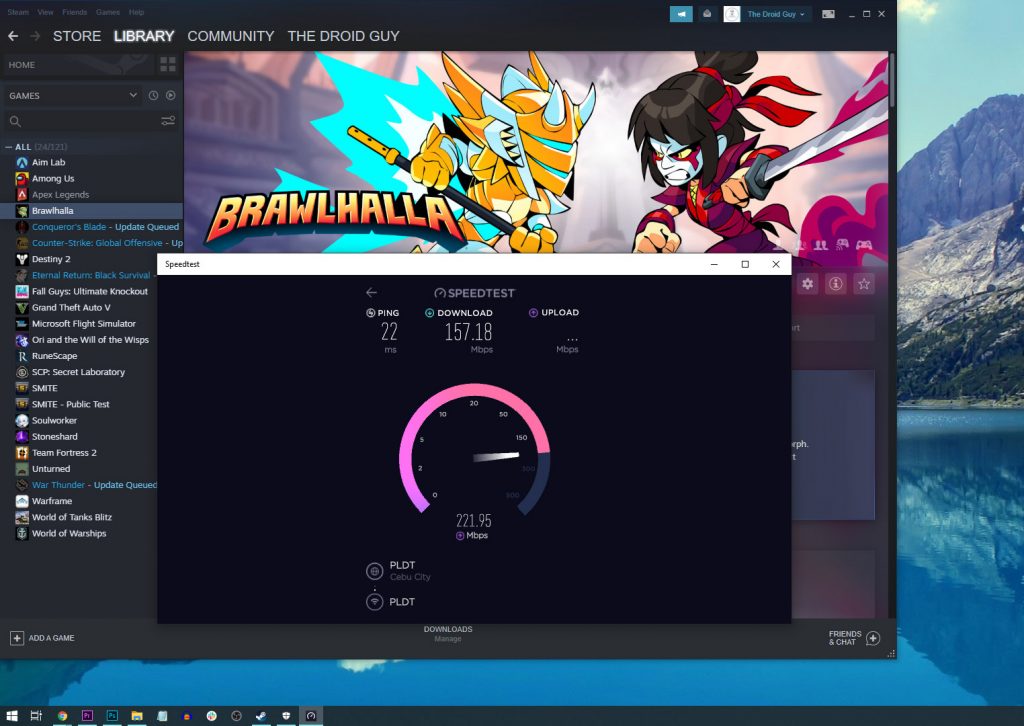Image resolution: width=1024 pixels, height=726 pixels.
Task: Open the Steam inbox envelope icon
Action: (707, 14)
